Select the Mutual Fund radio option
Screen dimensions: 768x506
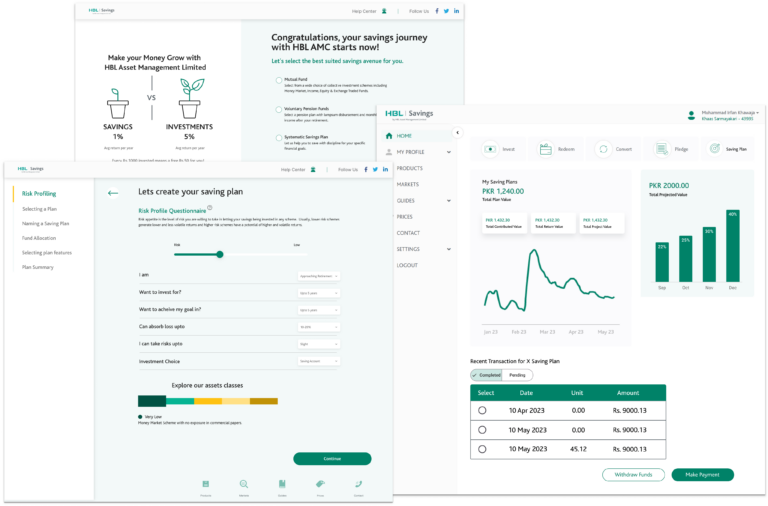279,80
